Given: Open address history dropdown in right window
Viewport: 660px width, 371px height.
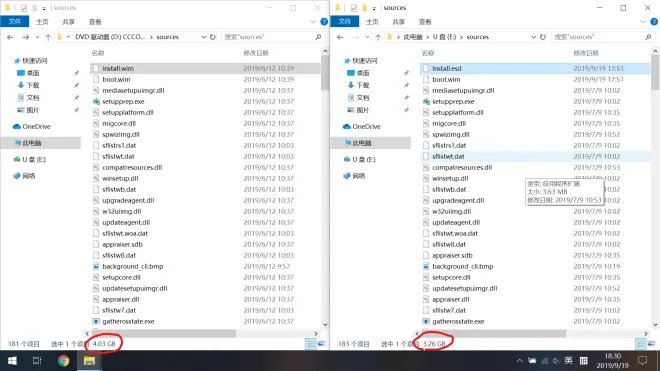Looking at the screenshot, I should [533, 37].
